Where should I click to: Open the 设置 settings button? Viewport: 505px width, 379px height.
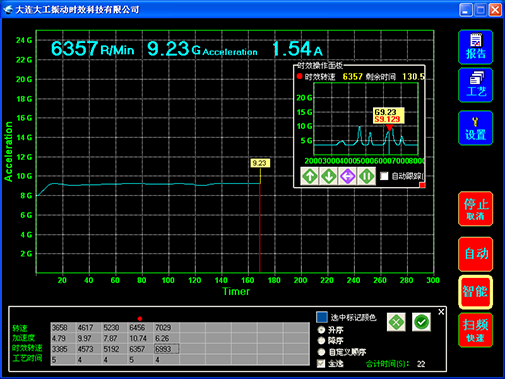point(475,128)
